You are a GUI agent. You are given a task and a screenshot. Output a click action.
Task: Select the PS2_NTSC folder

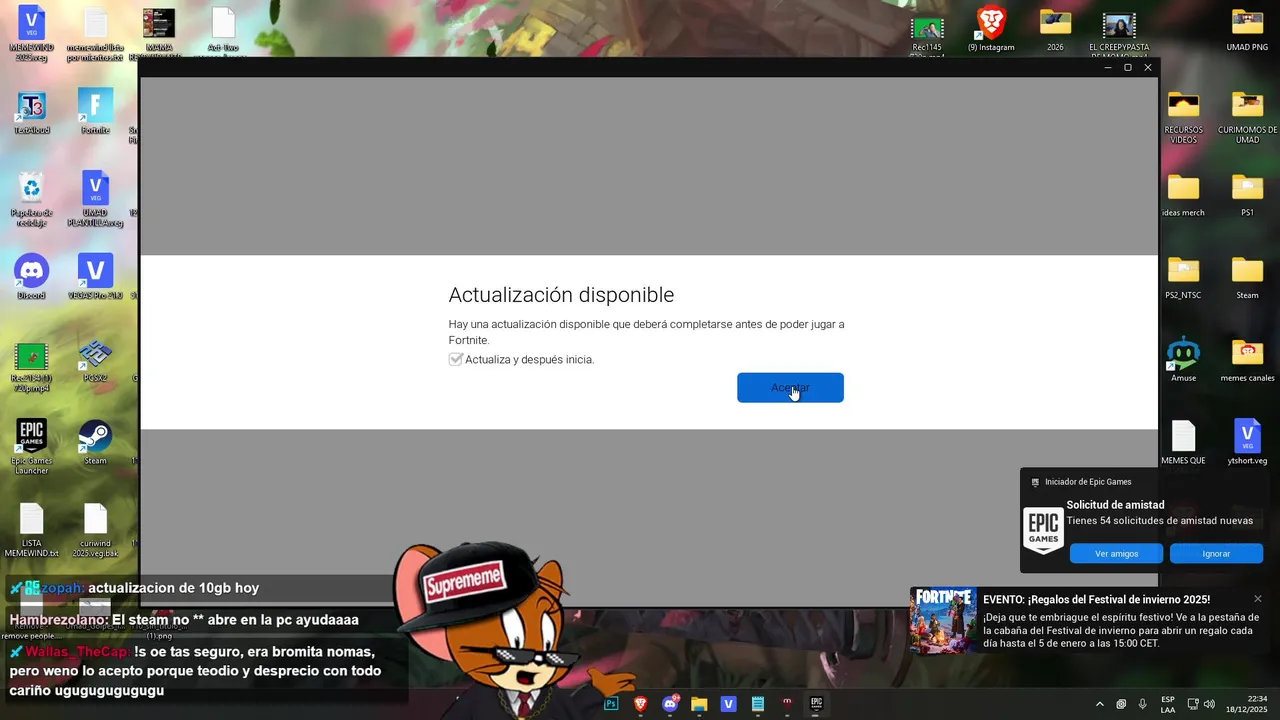click(x=1183, y=278)
